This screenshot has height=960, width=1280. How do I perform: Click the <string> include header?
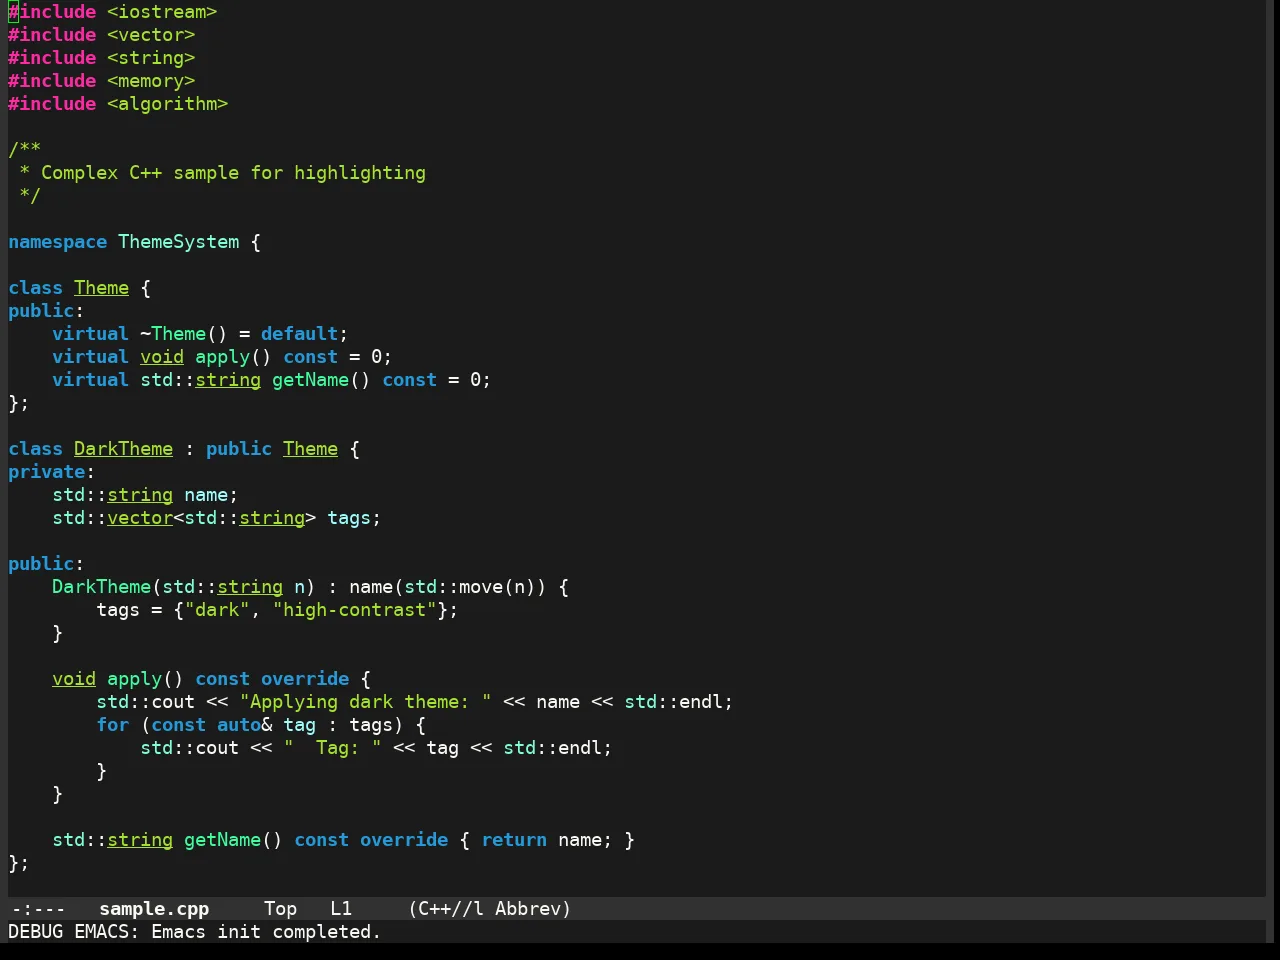click(151, 58)
